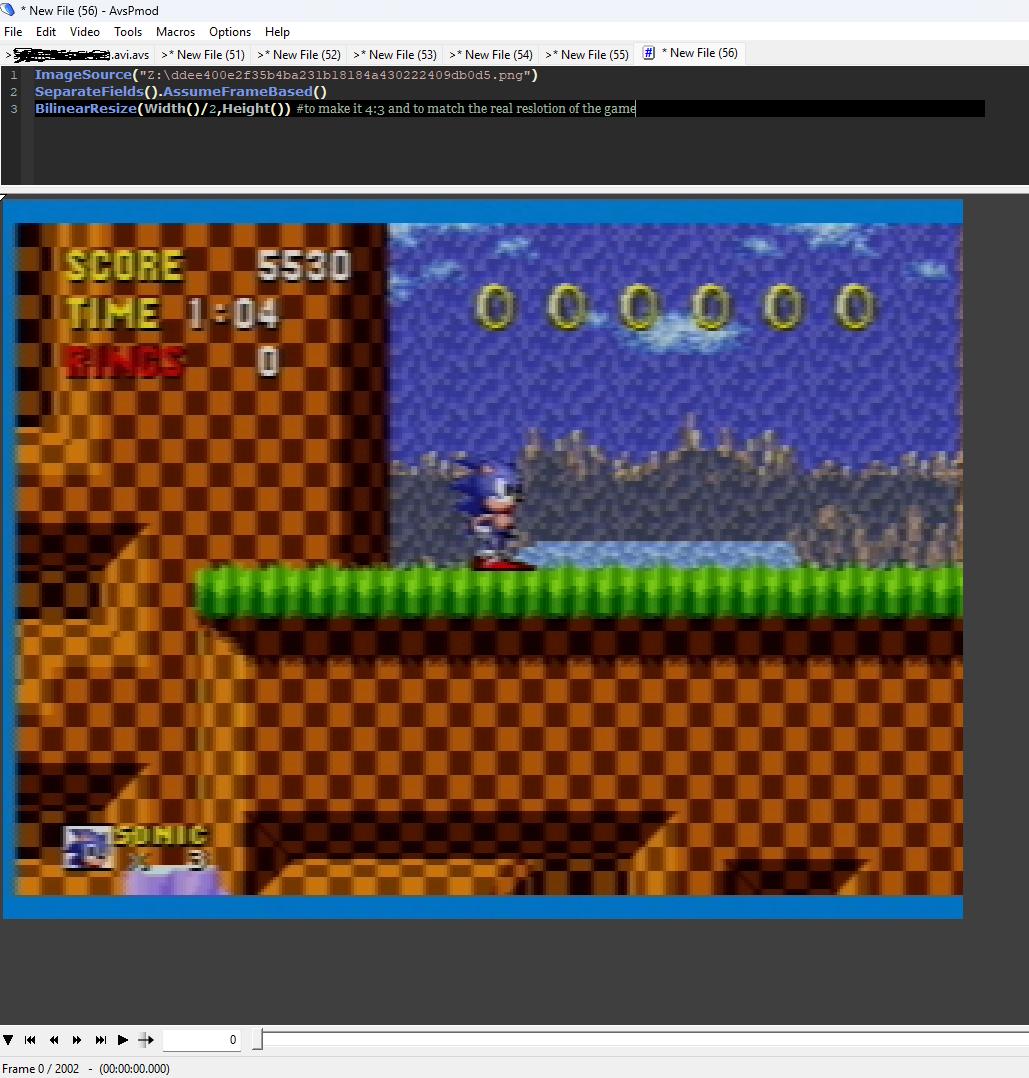Show the Options menu
The width and height of the screenshot is (1029, 1078).
click(x=230, y=32)
